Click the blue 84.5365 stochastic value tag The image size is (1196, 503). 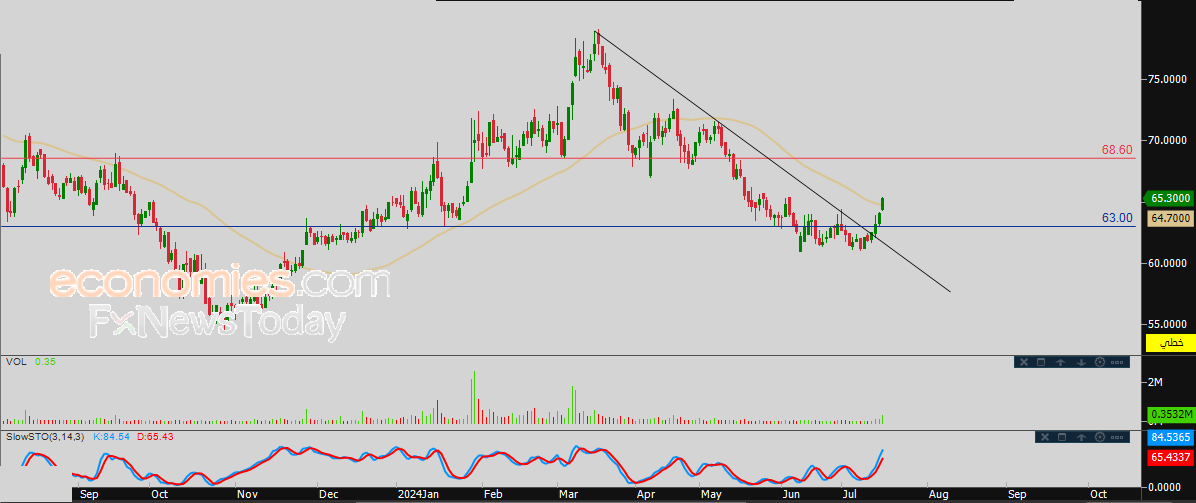click(x=1169, y=437)
